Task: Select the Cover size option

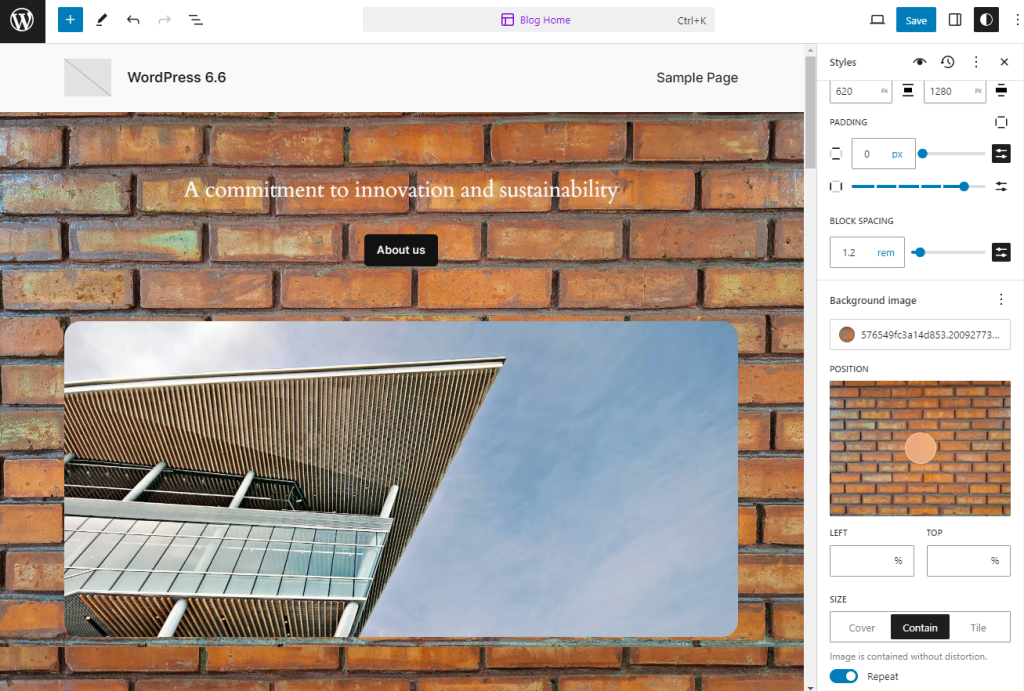Action: click(861, 628)
